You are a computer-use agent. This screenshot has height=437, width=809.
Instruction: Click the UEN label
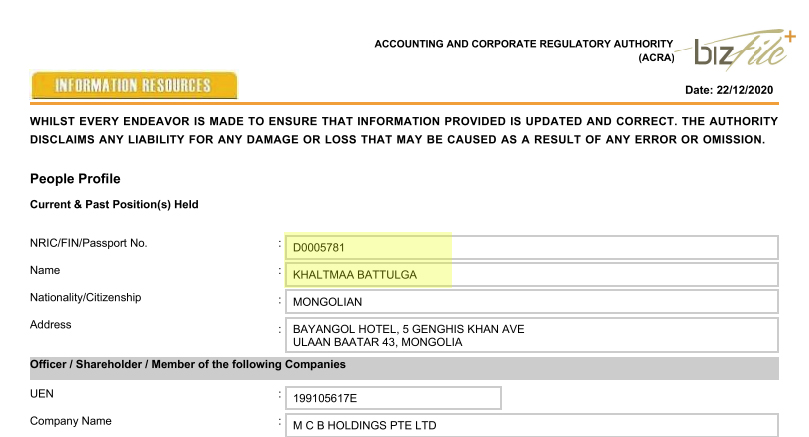(42, 395)
